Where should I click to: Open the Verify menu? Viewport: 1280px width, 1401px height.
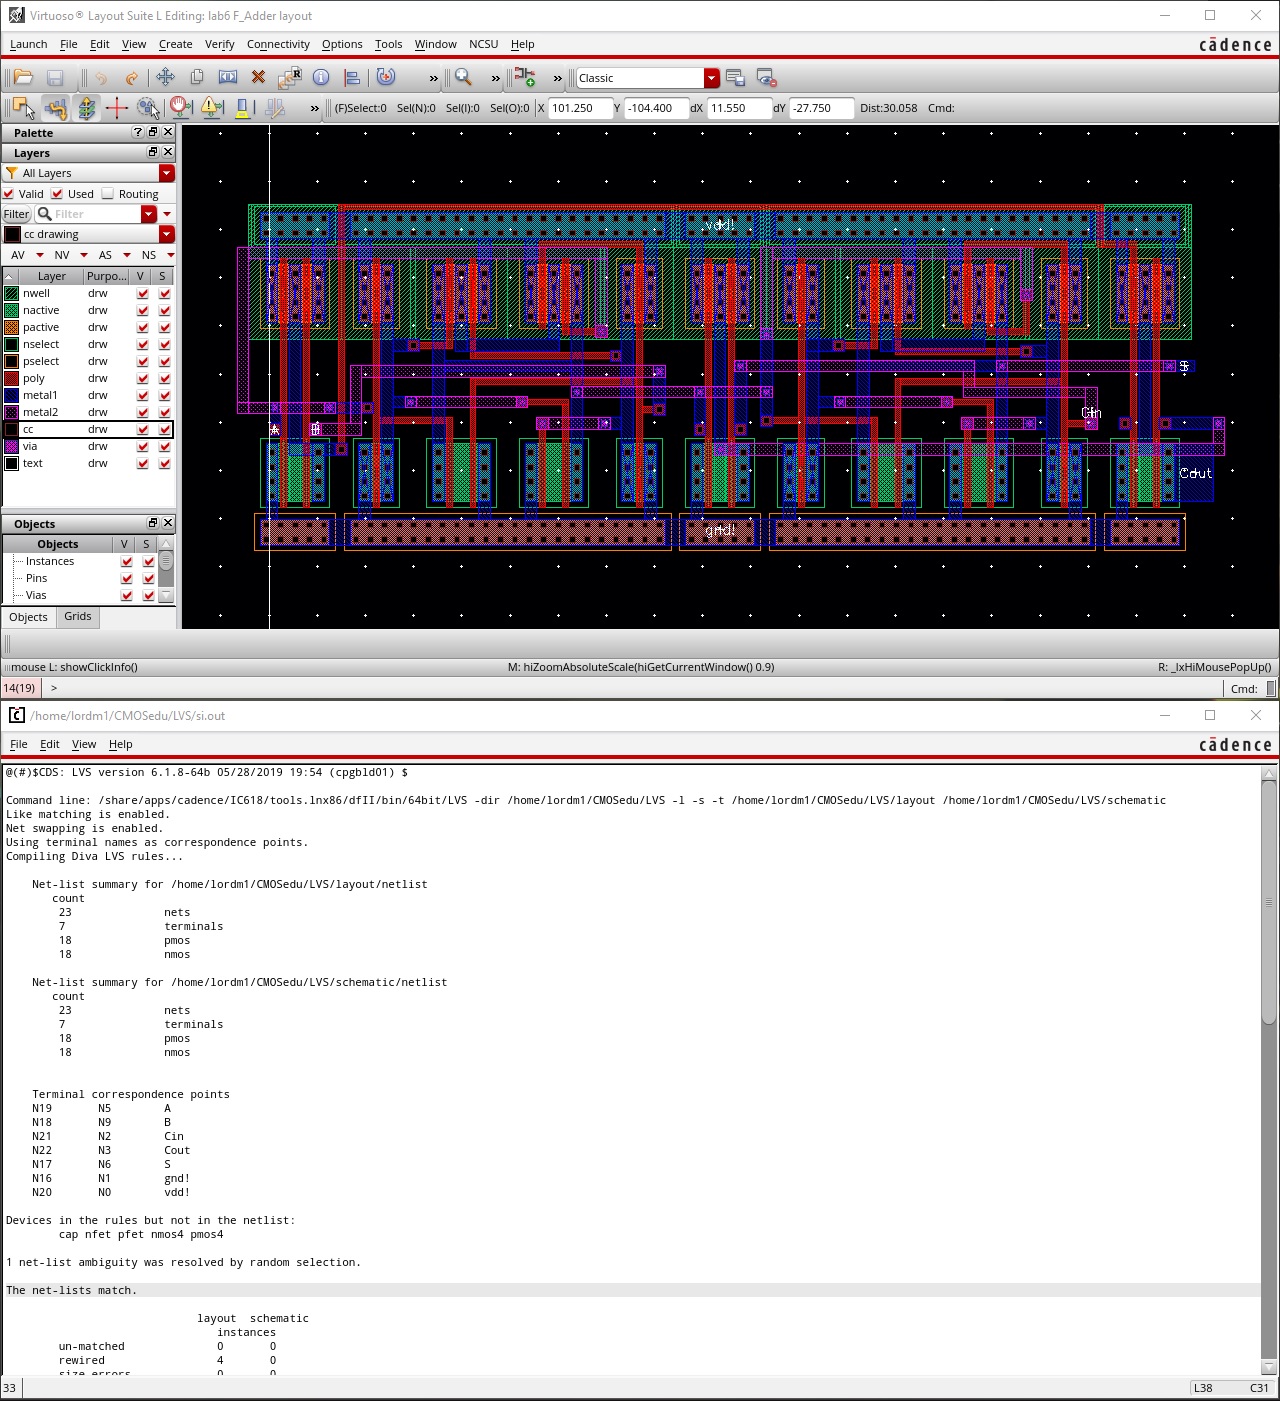click(219, 44)
